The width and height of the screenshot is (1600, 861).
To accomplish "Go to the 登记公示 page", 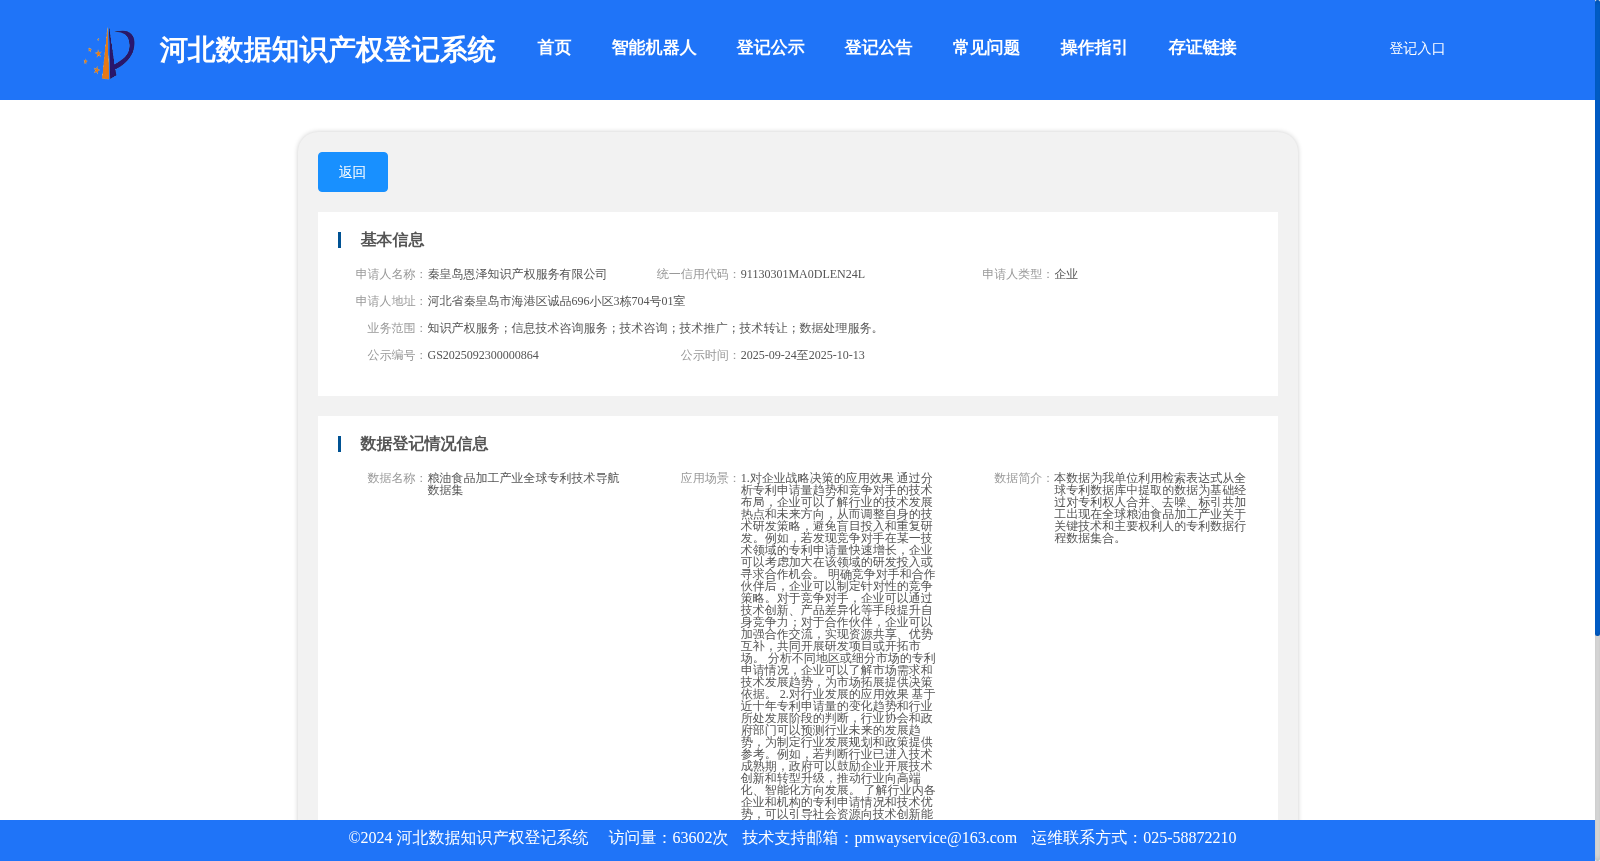I will (x=770, y=48).
